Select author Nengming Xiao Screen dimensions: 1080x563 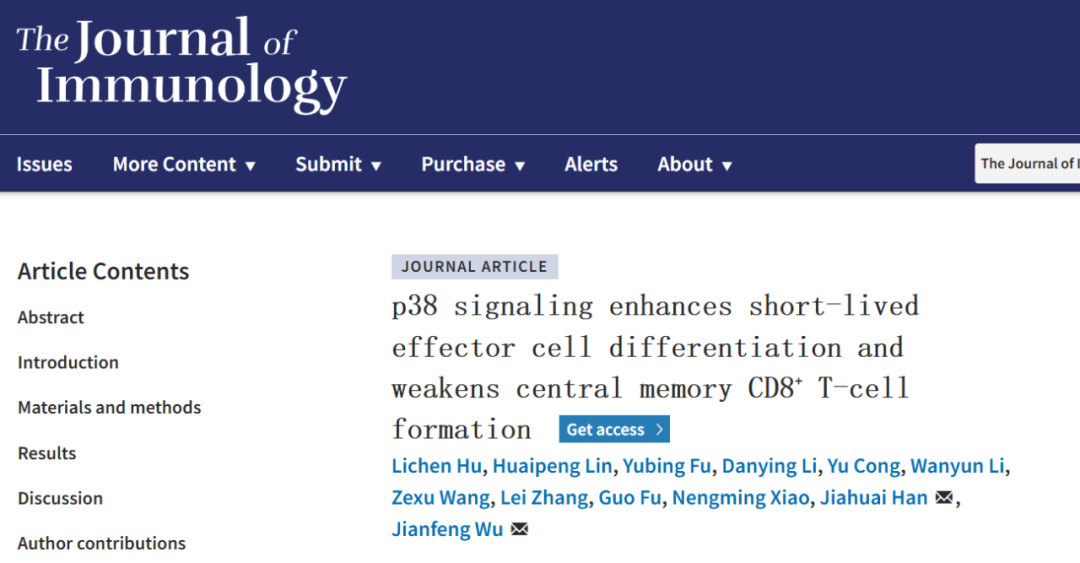coord(740,498)
